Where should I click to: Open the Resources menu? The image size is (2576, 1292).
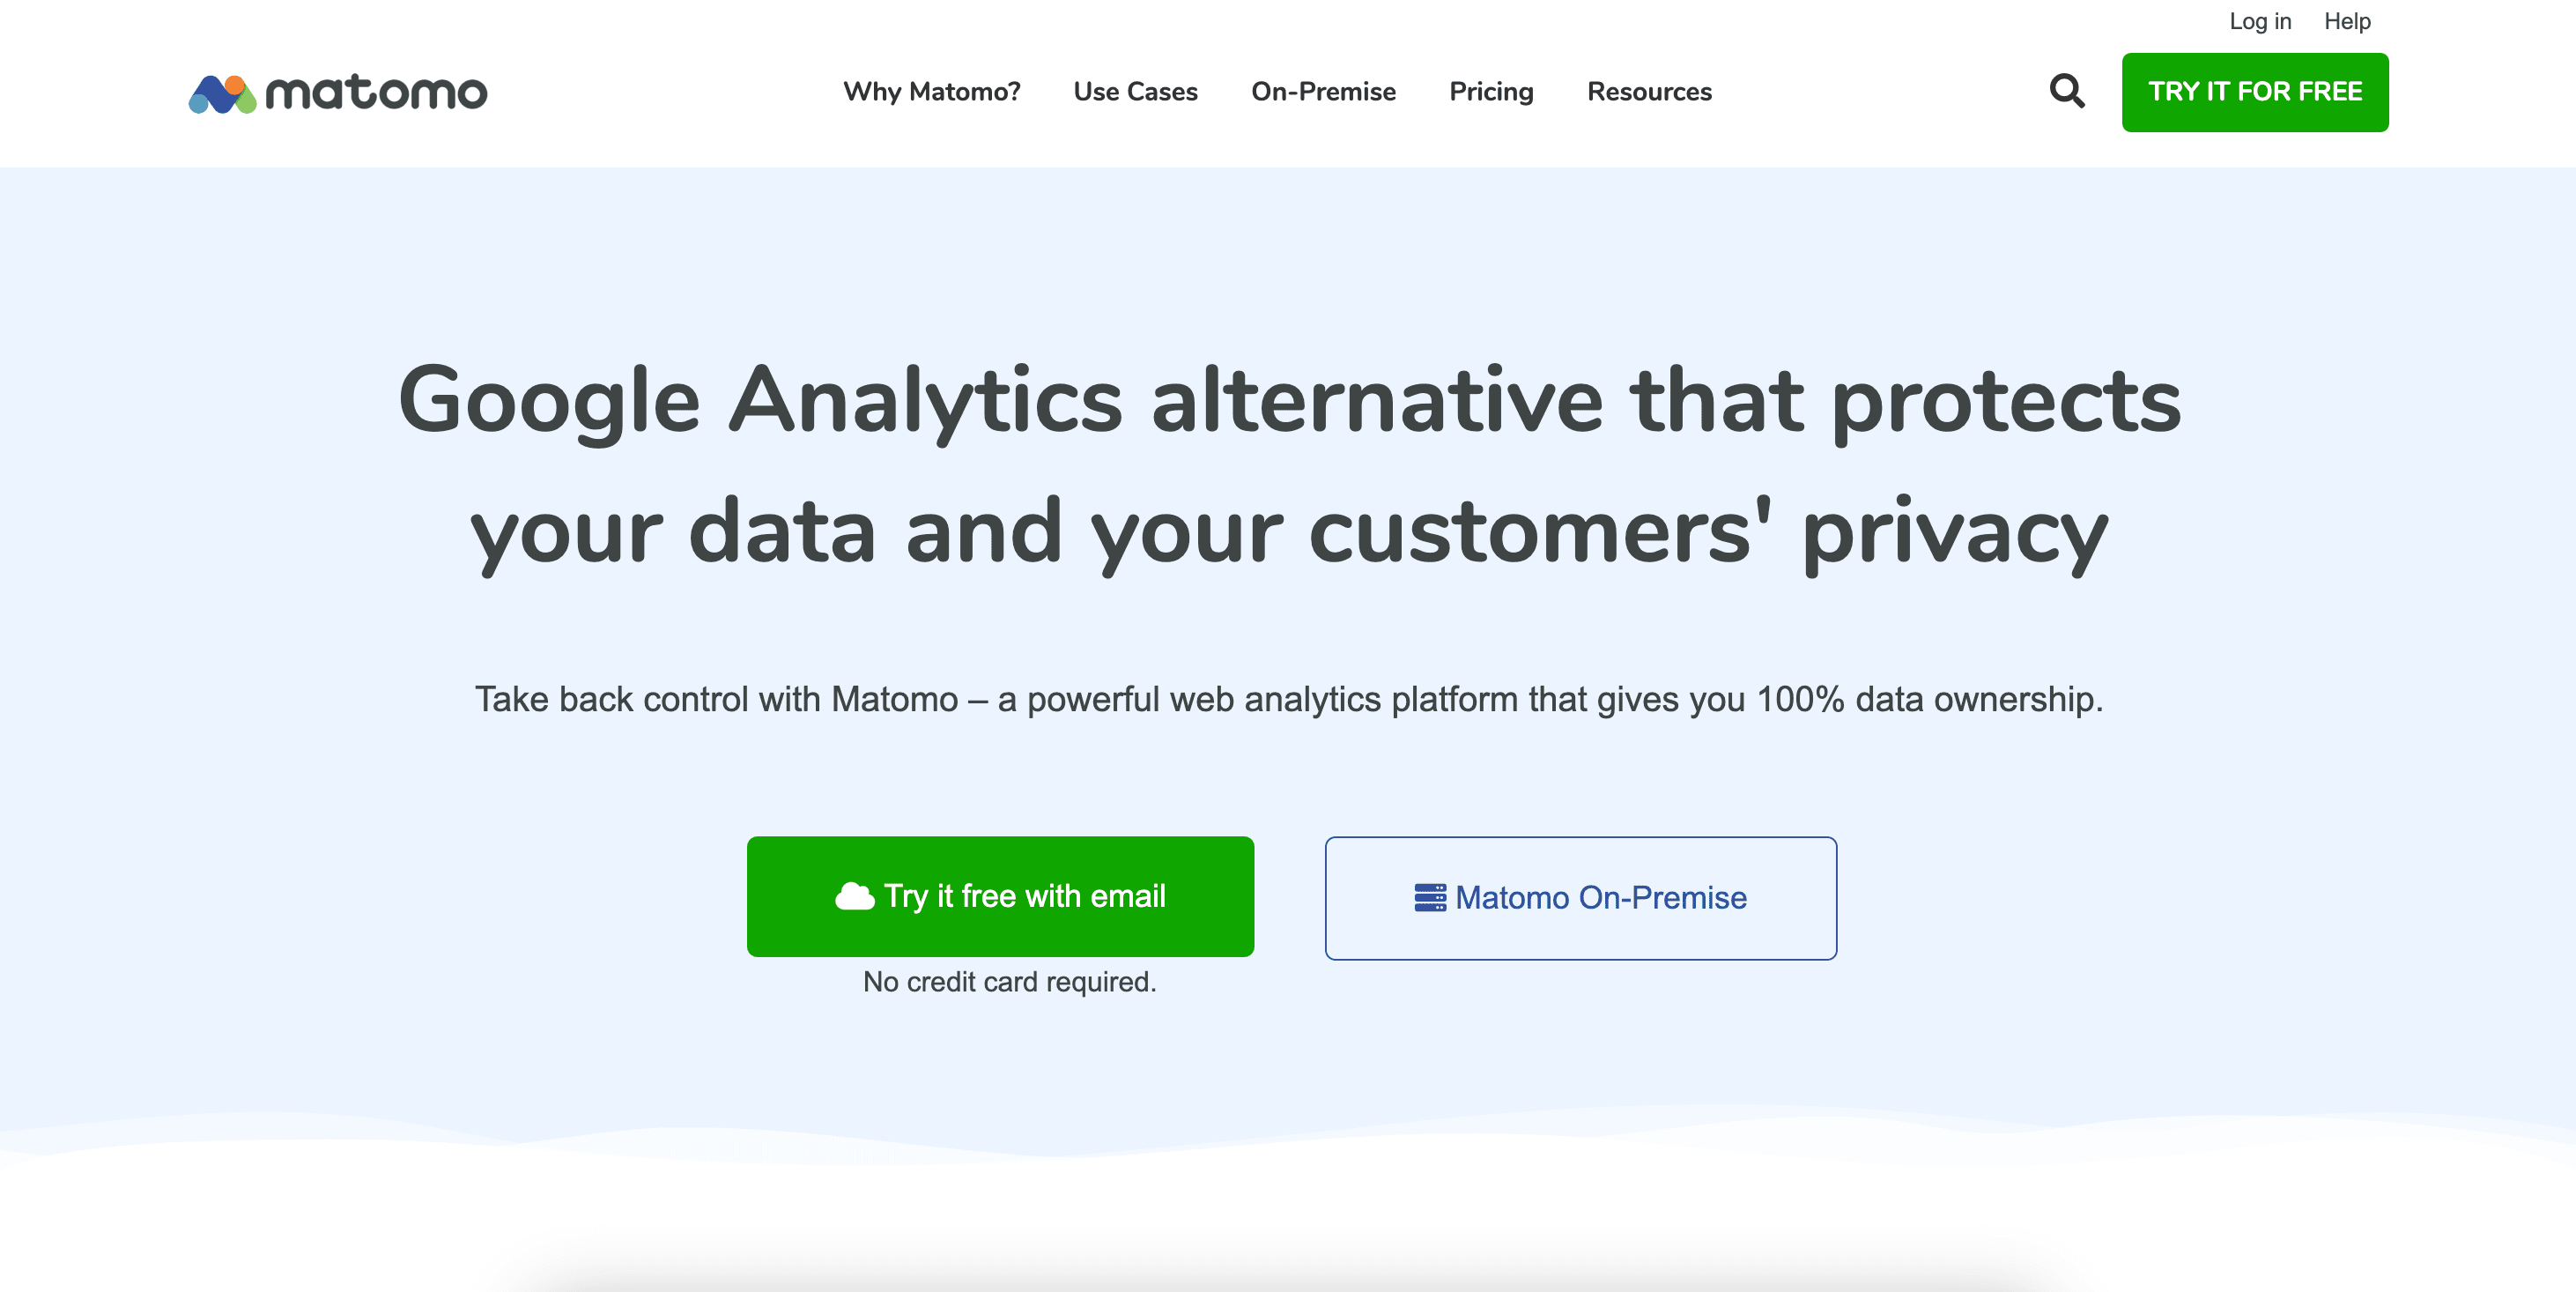point(1649,92)
